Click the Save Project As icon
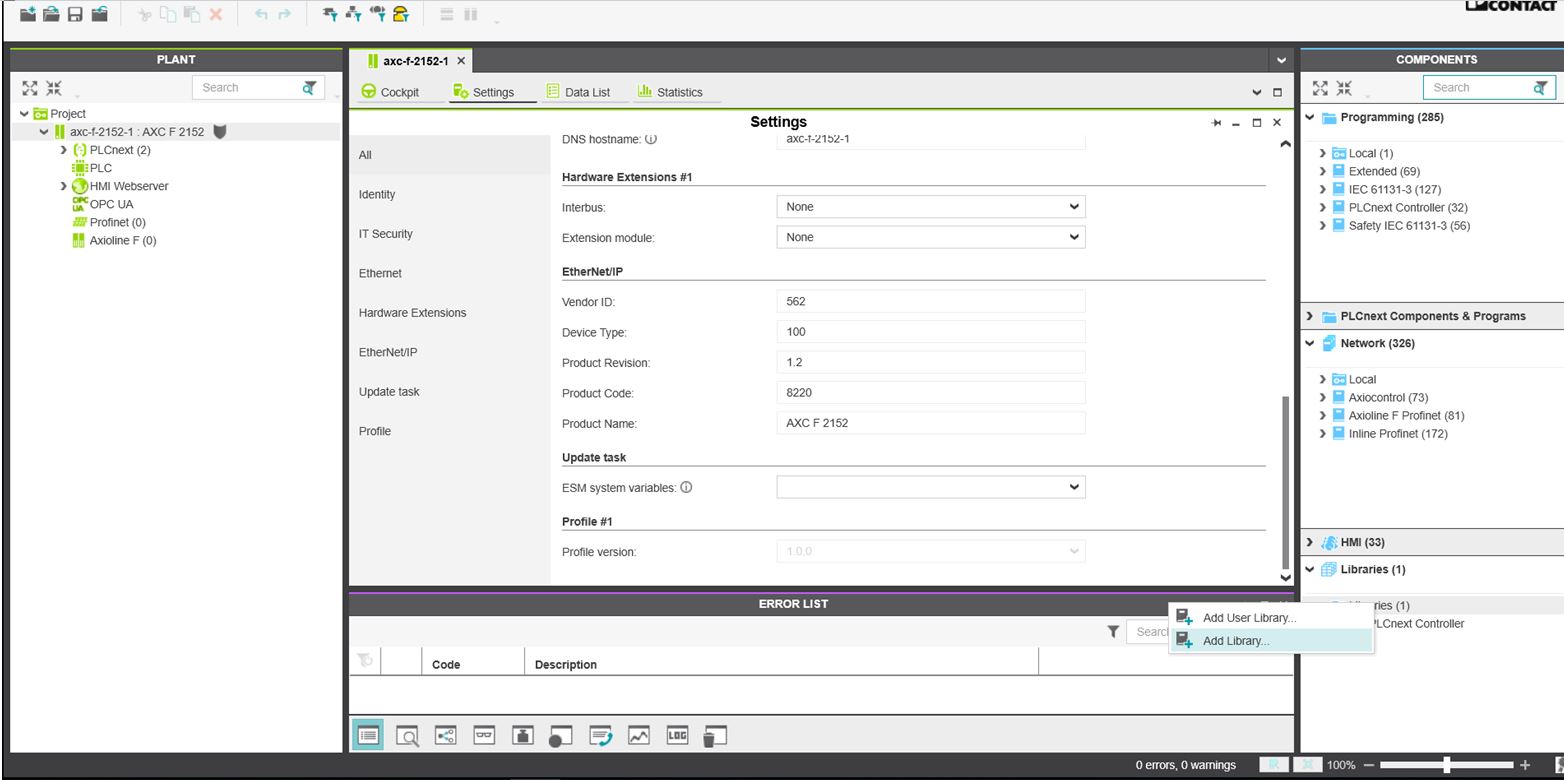Viewport: 1564px width, 780px height. coord(99,14)
